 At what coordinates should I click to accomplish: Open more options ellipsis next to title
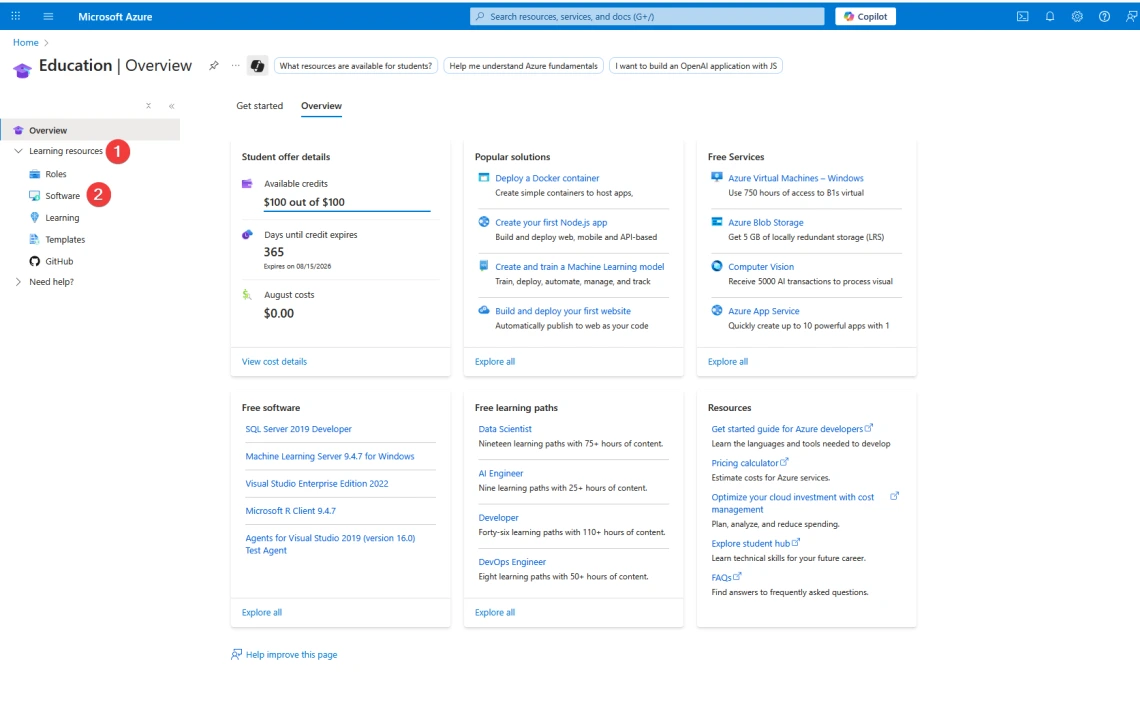[x=235, y=66]
